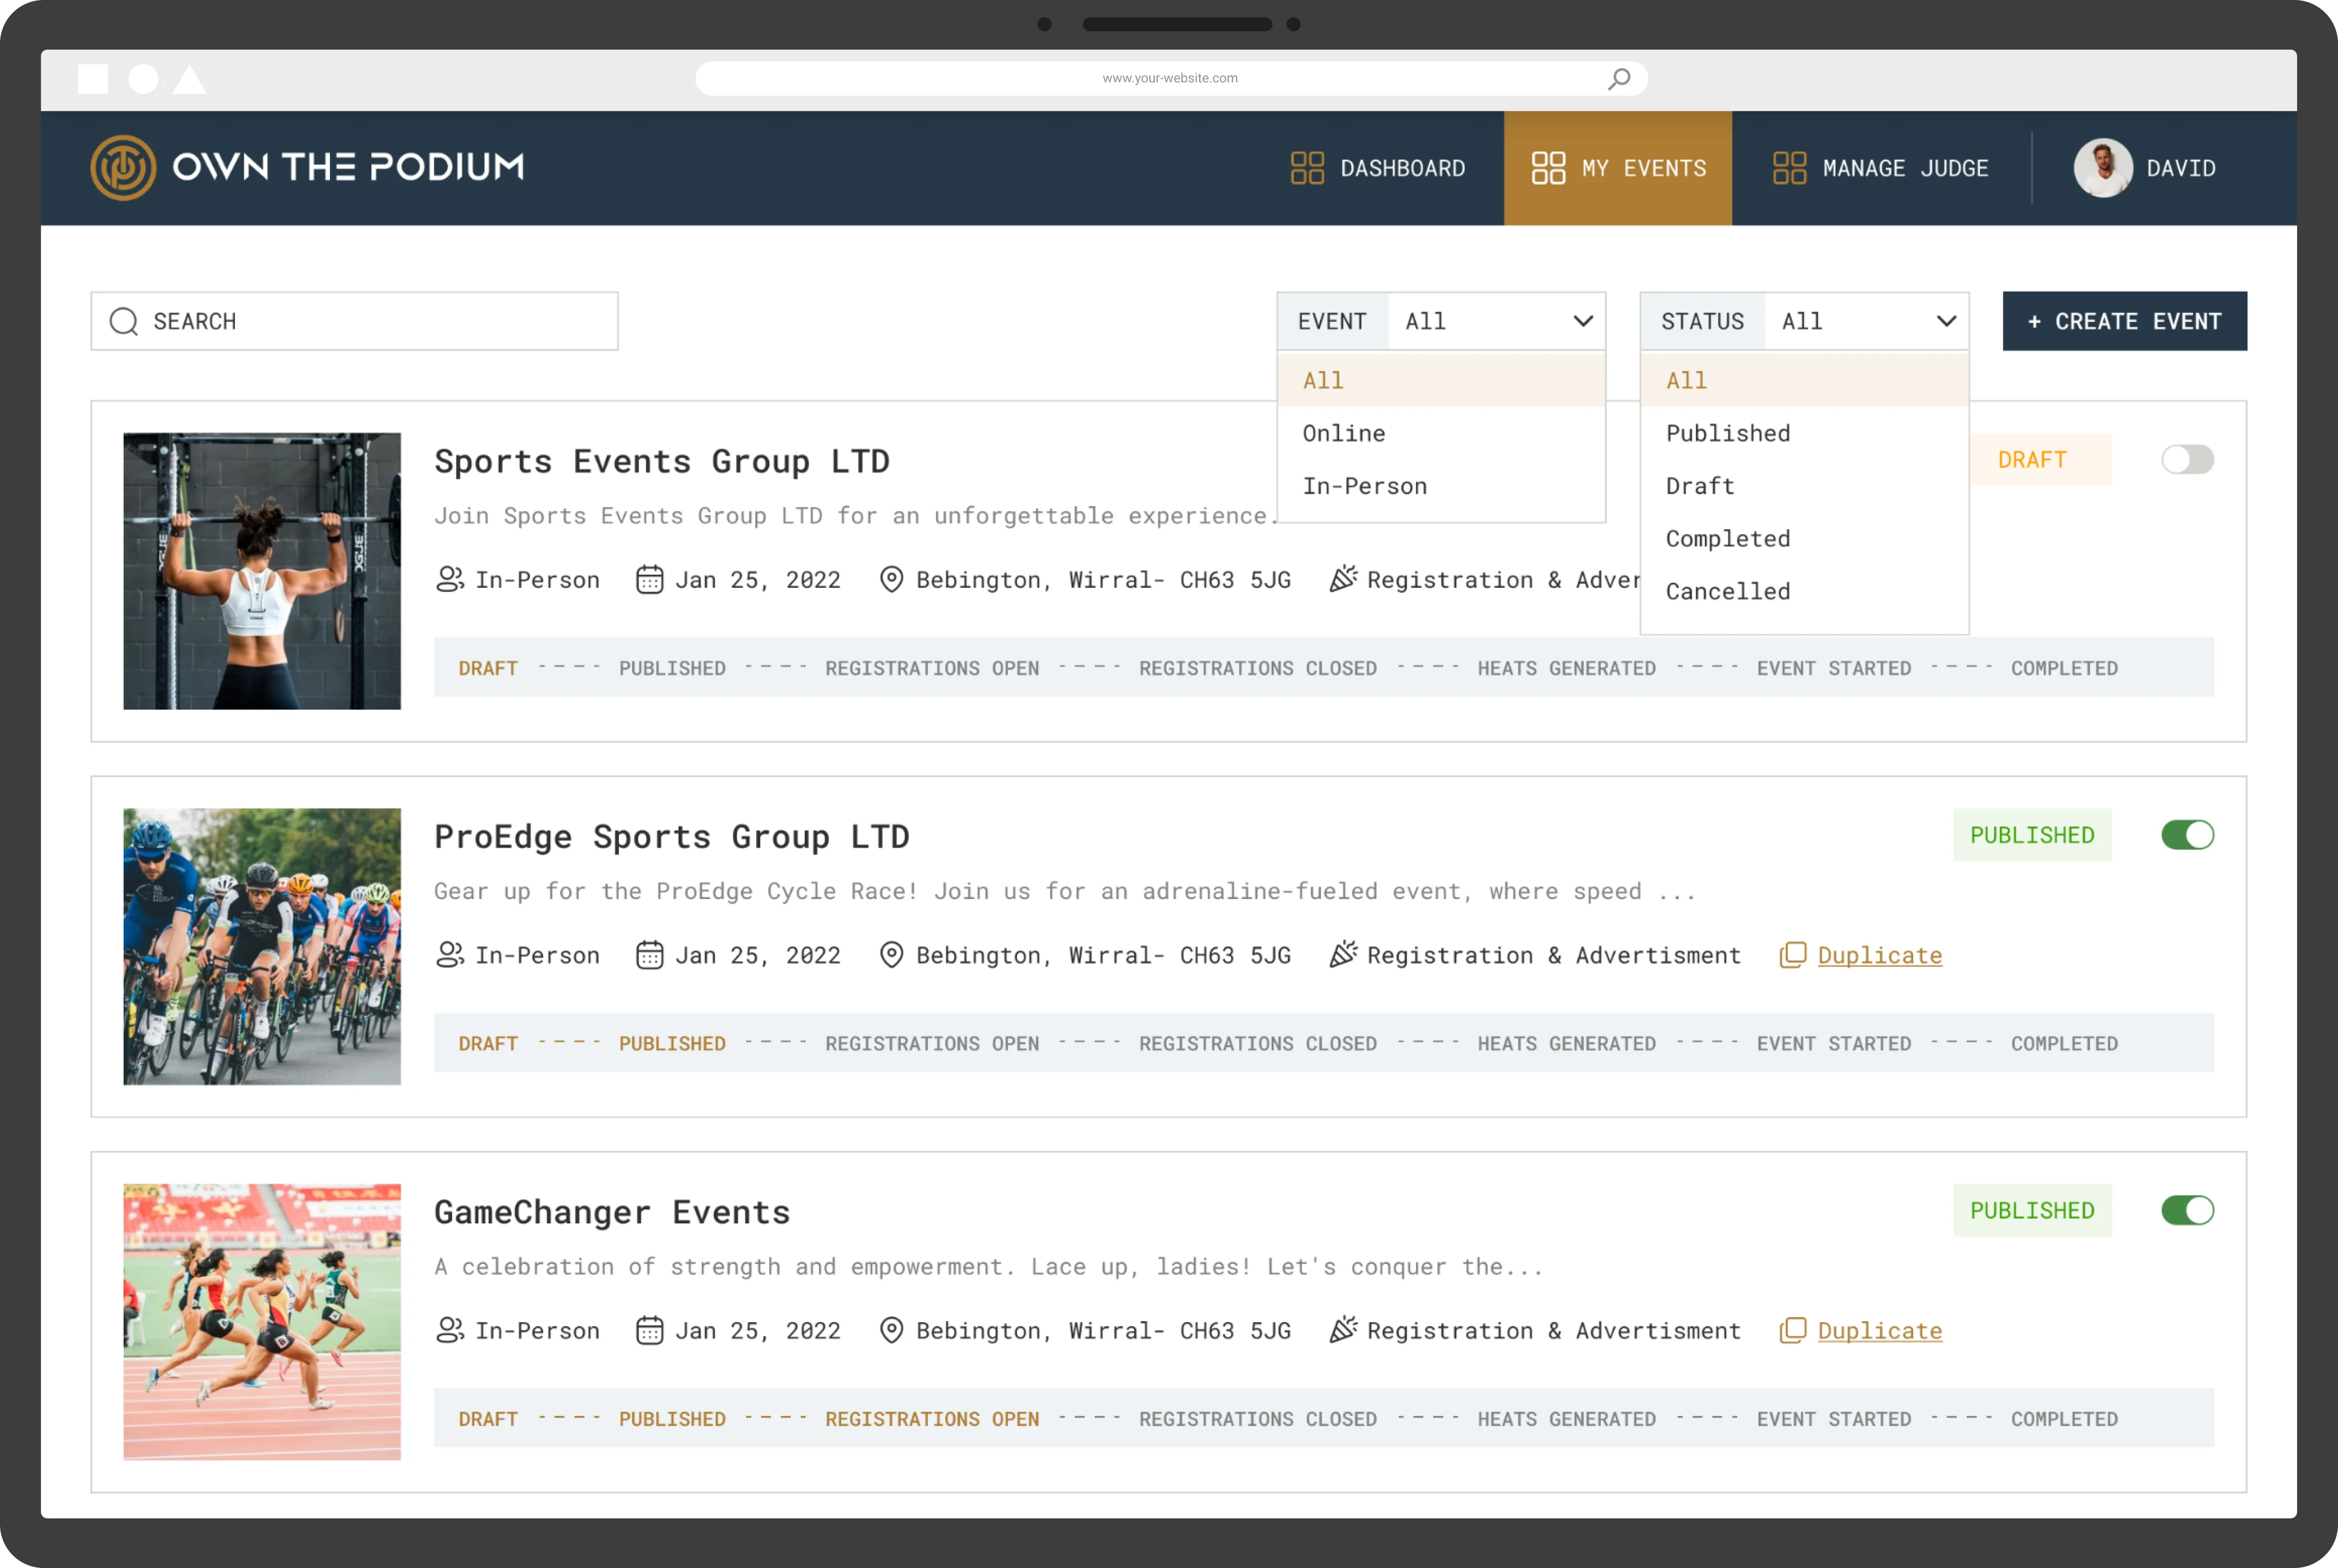
Task: Click the party popper icon on Sports Events Group card
Action: pos(1343,578)
